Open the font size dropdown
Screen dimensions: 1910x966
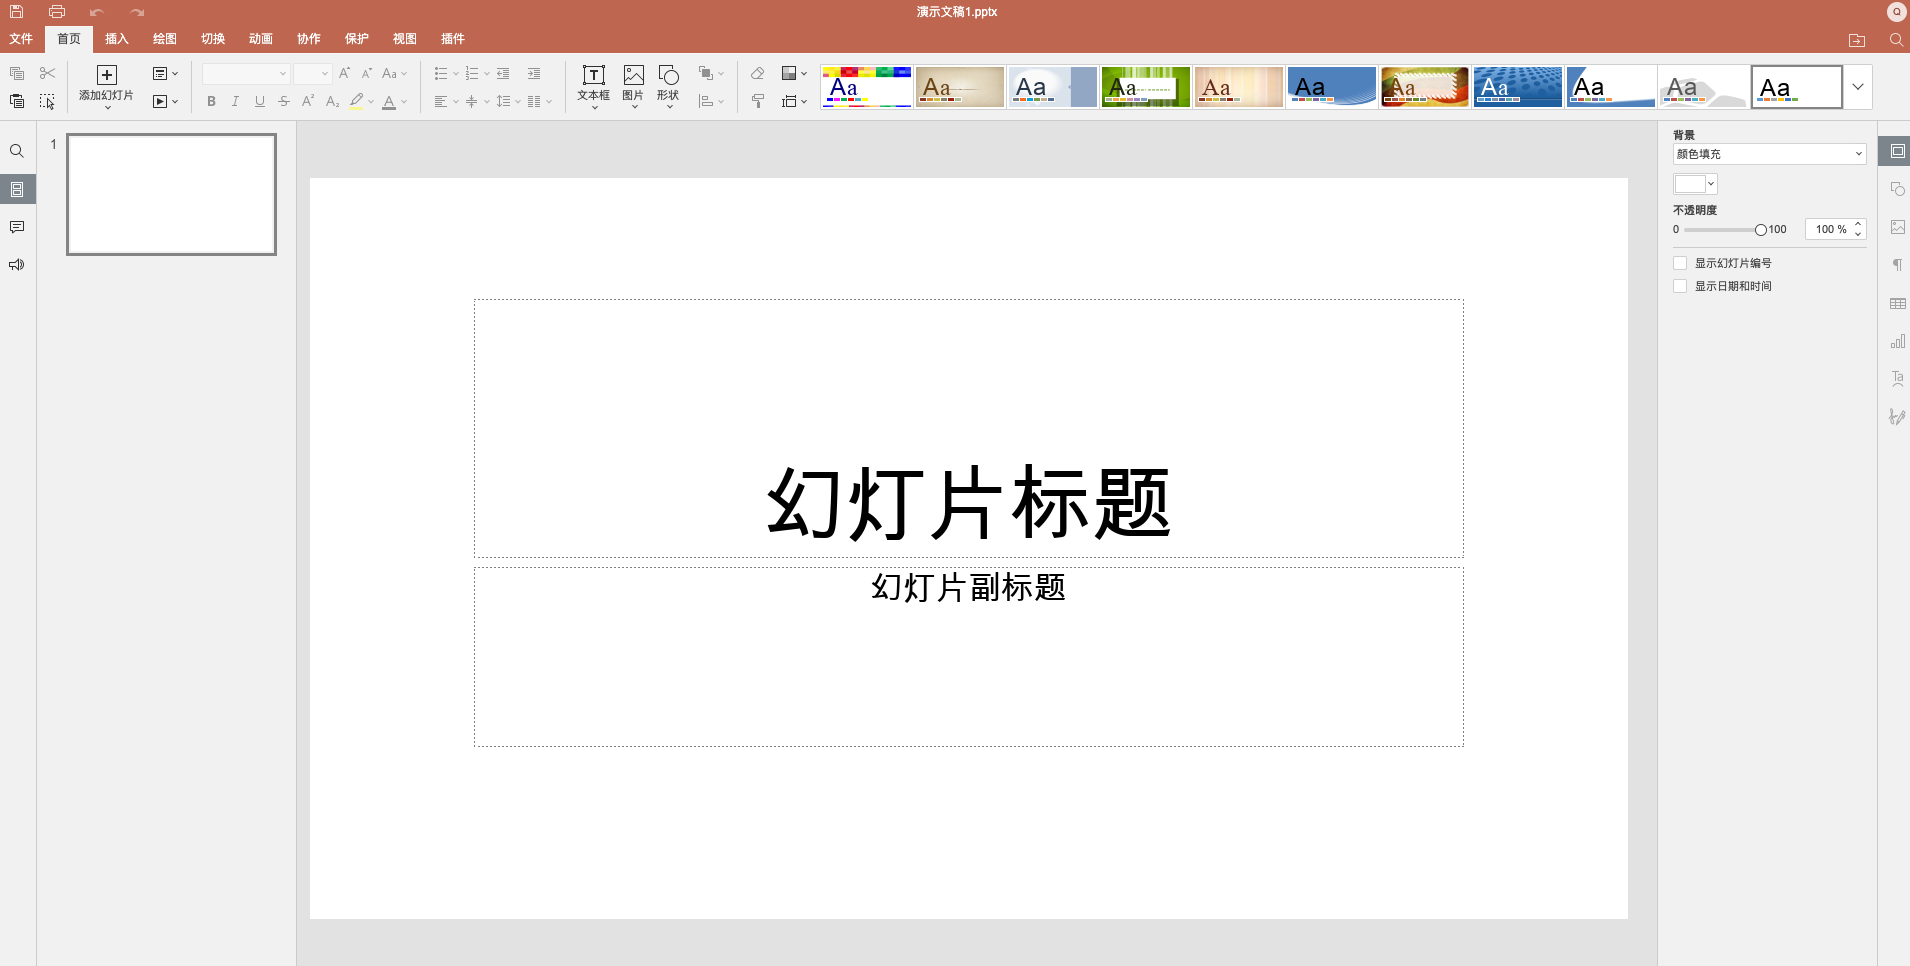(x=312, y=73)
